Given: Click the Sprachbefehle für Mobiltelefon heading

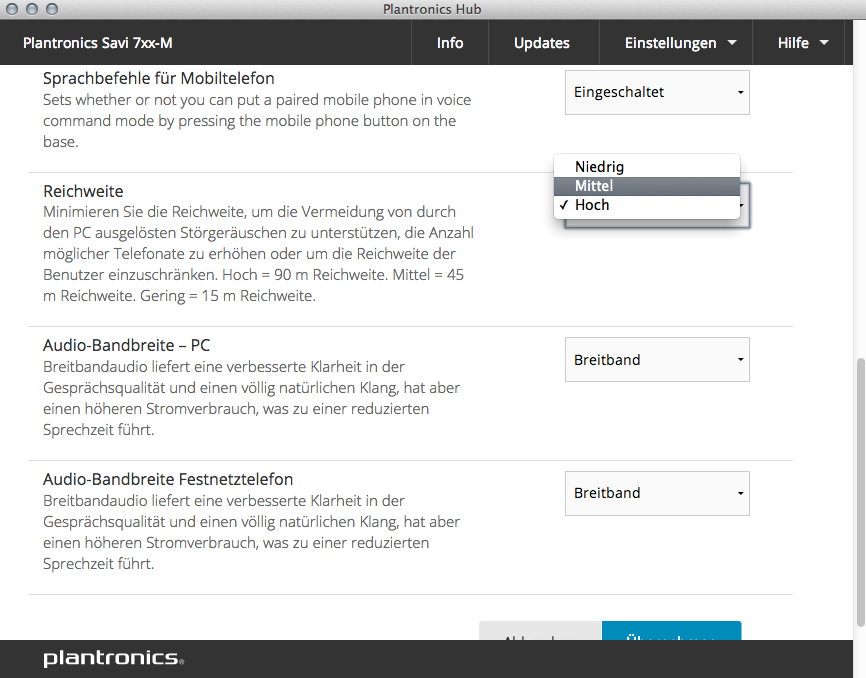Looking at the screenshot, I should [159, 78].
